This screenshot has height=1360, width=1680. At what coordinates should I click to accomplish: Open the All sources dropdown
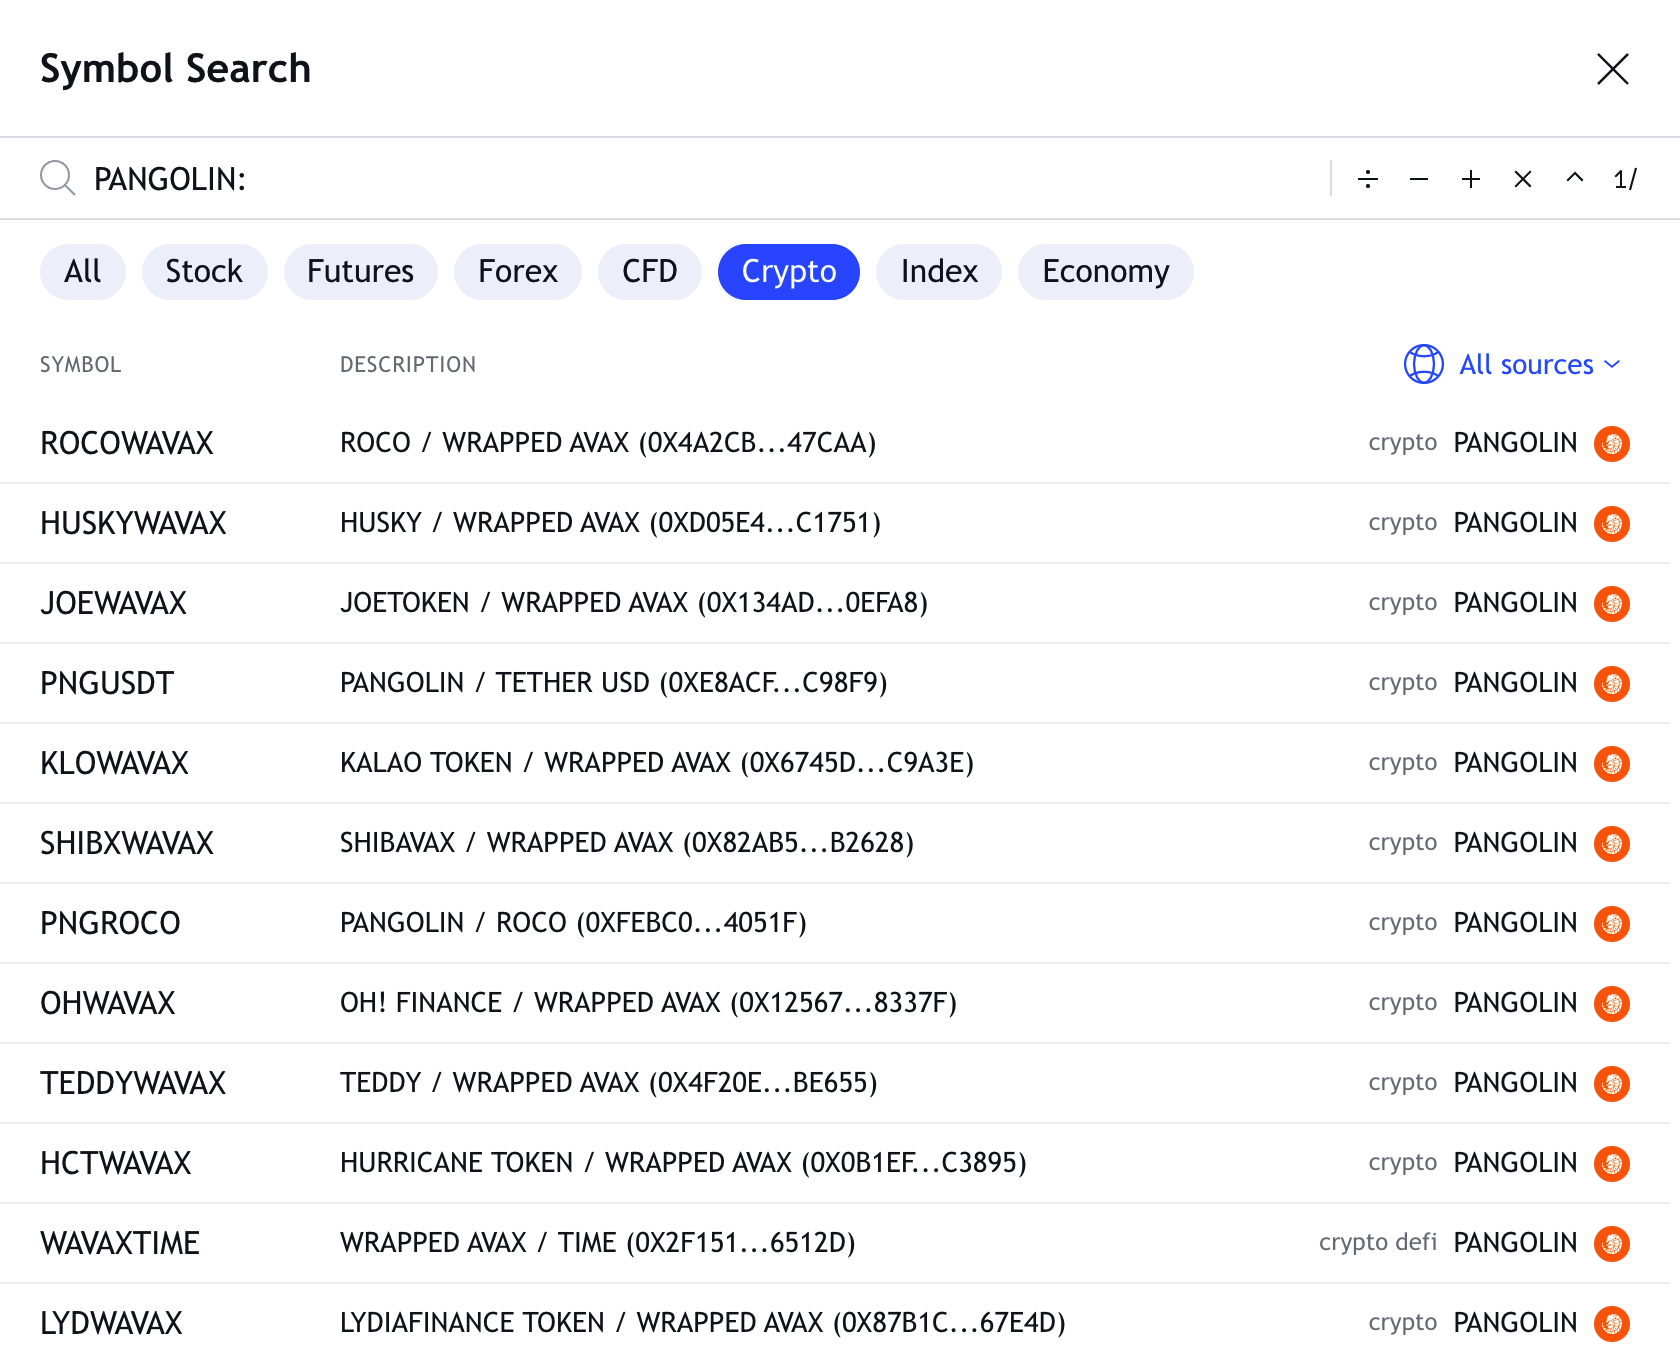point(1512,364)
